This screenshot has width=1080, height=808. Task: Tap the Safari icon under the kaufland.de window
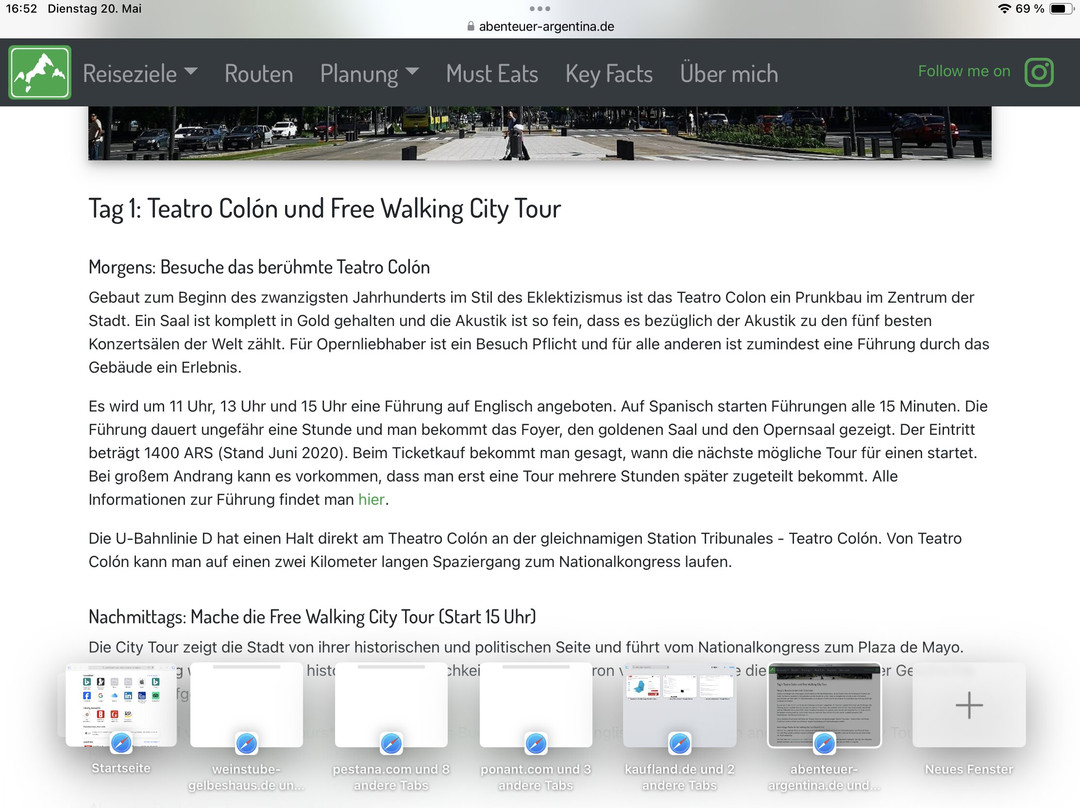[680, 743]
